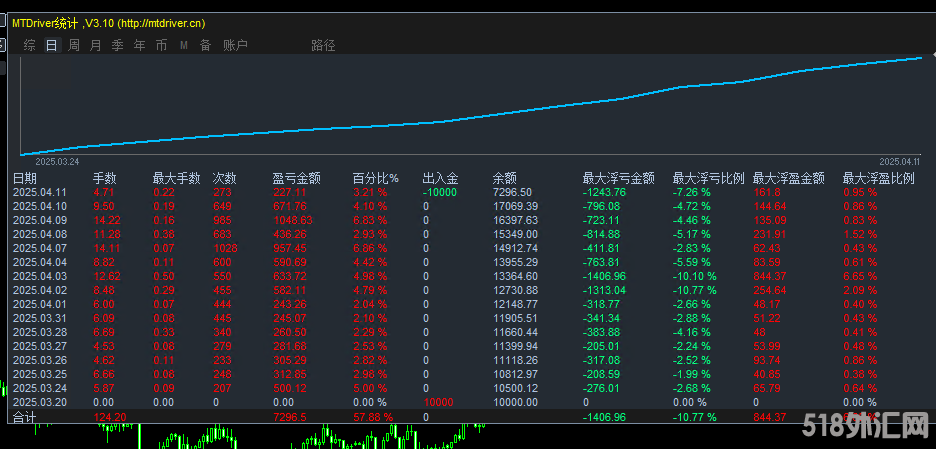
Task: Click the 合计 total row label
Action: pyautogui.click(x=24, y=417)
